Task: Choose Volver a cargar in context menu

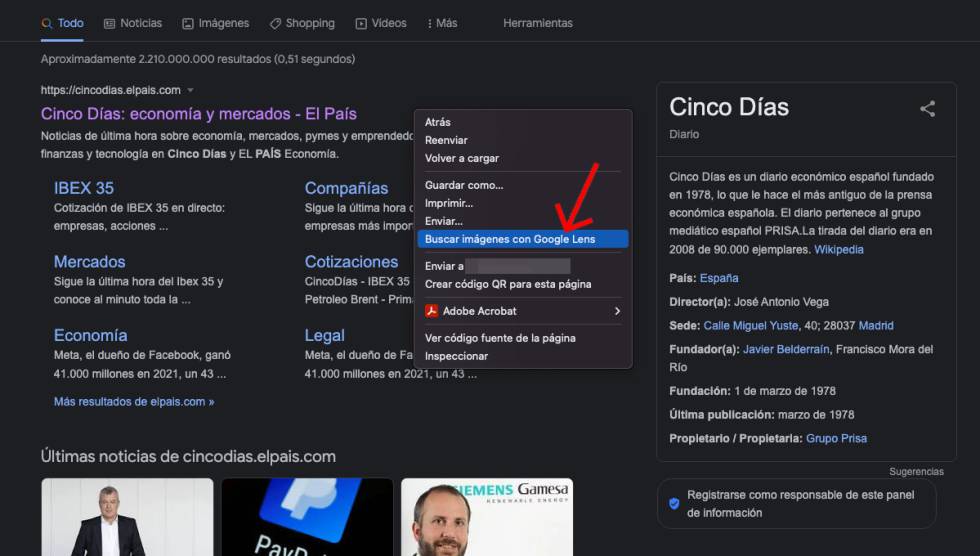Action: (523, 158)
